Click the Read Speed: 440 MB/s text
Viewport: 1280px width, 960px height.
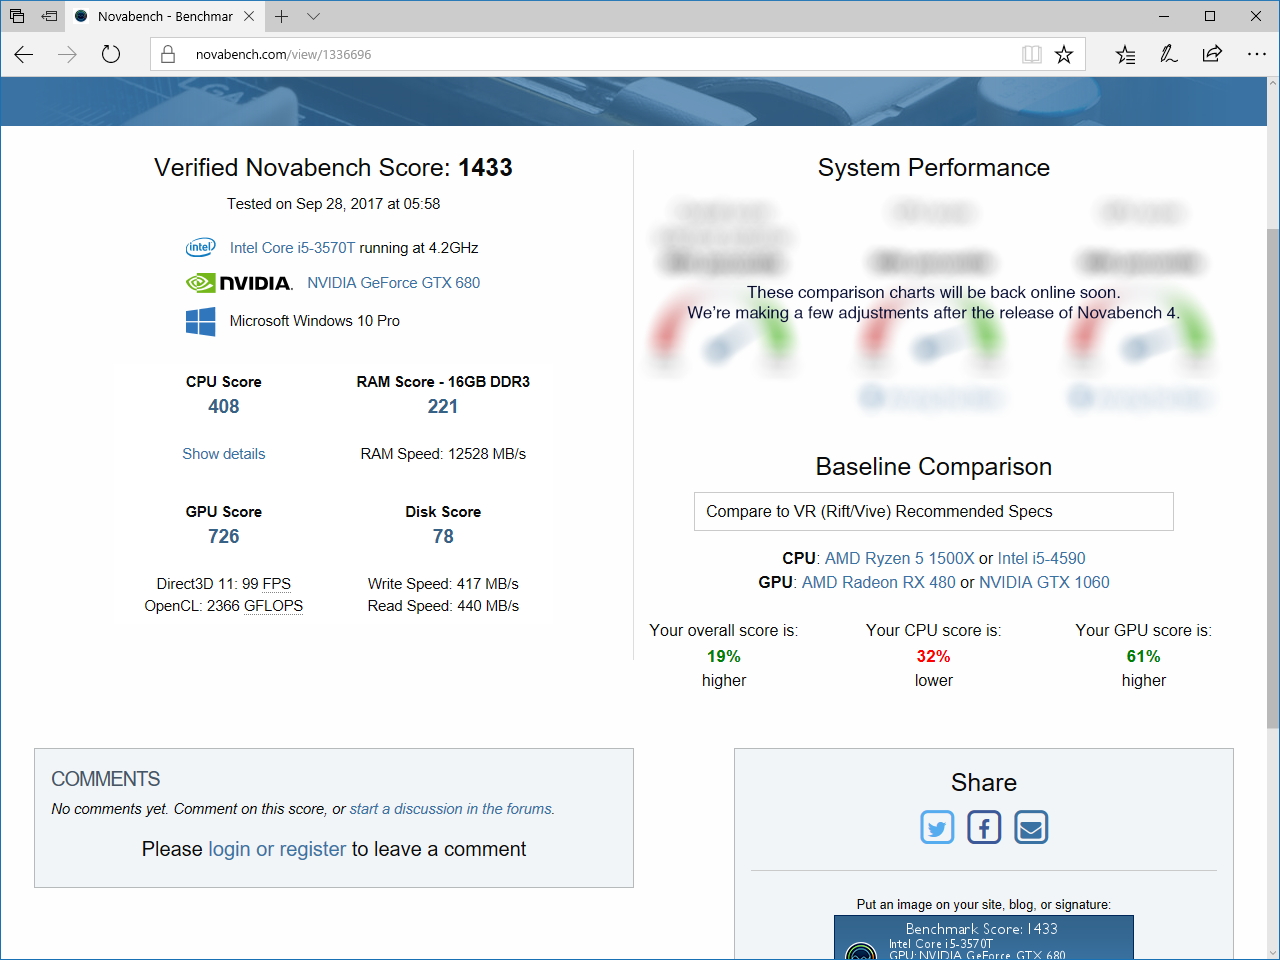click(x=443, y=606)
